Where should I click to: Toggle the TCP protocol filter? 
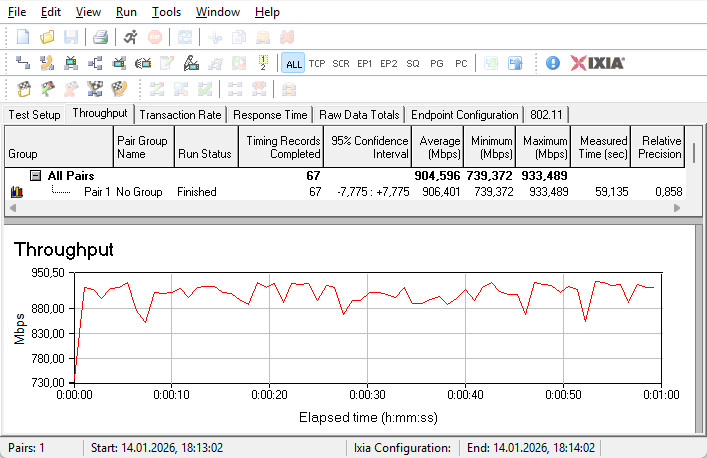tap(317, 63)
